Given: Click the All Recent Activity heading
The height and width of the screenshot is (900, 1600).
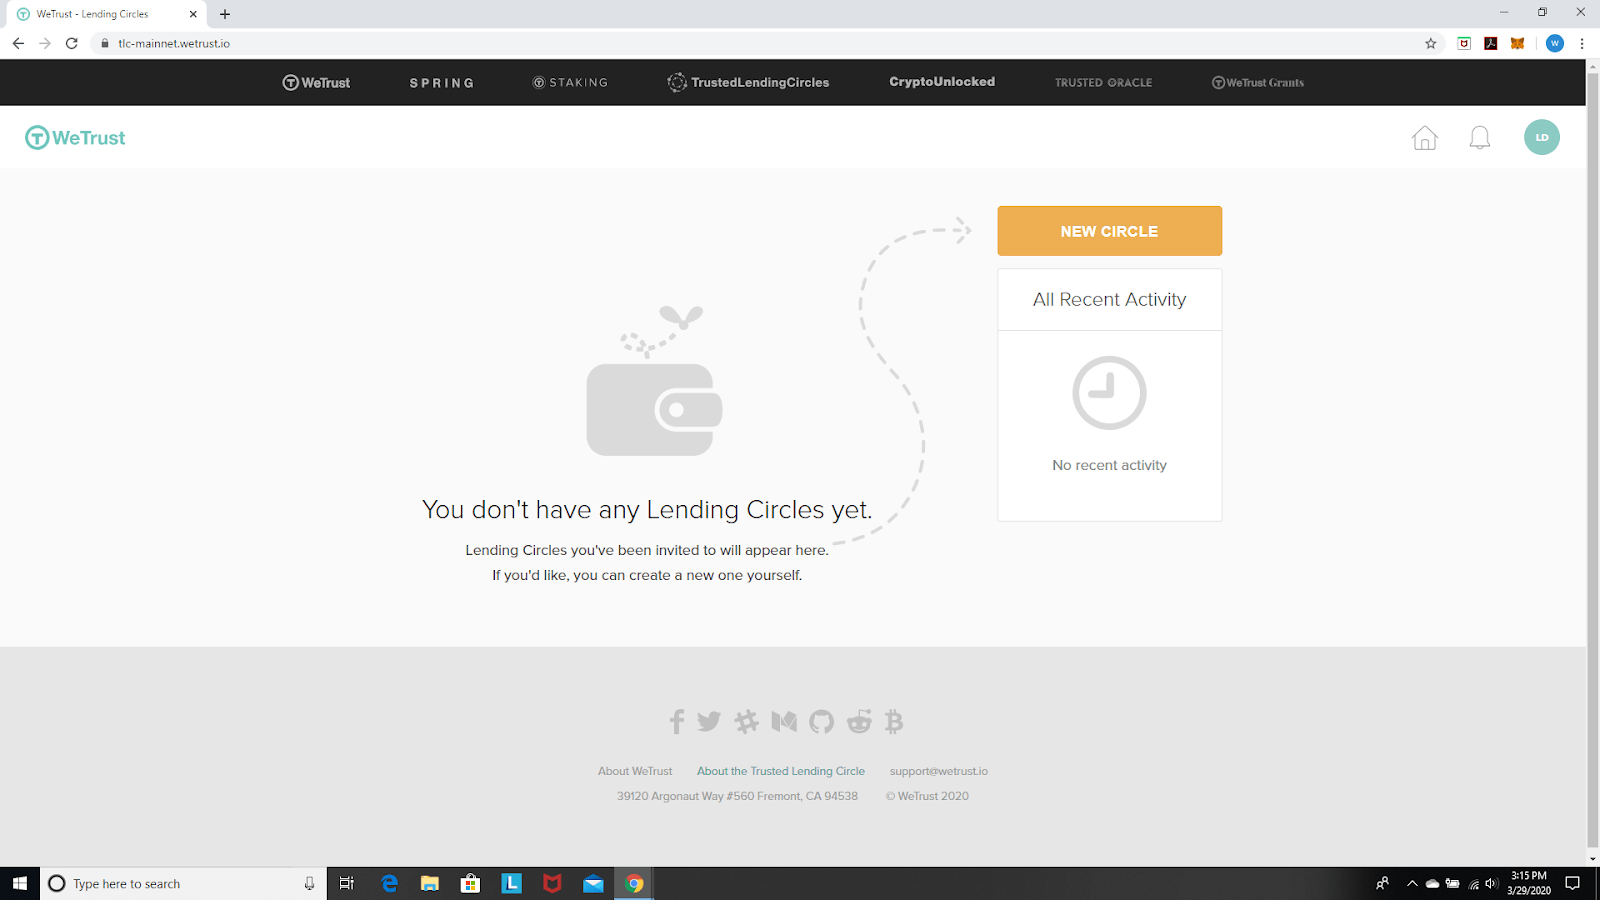Looking at the screenshot, I should click(1110, 299).
